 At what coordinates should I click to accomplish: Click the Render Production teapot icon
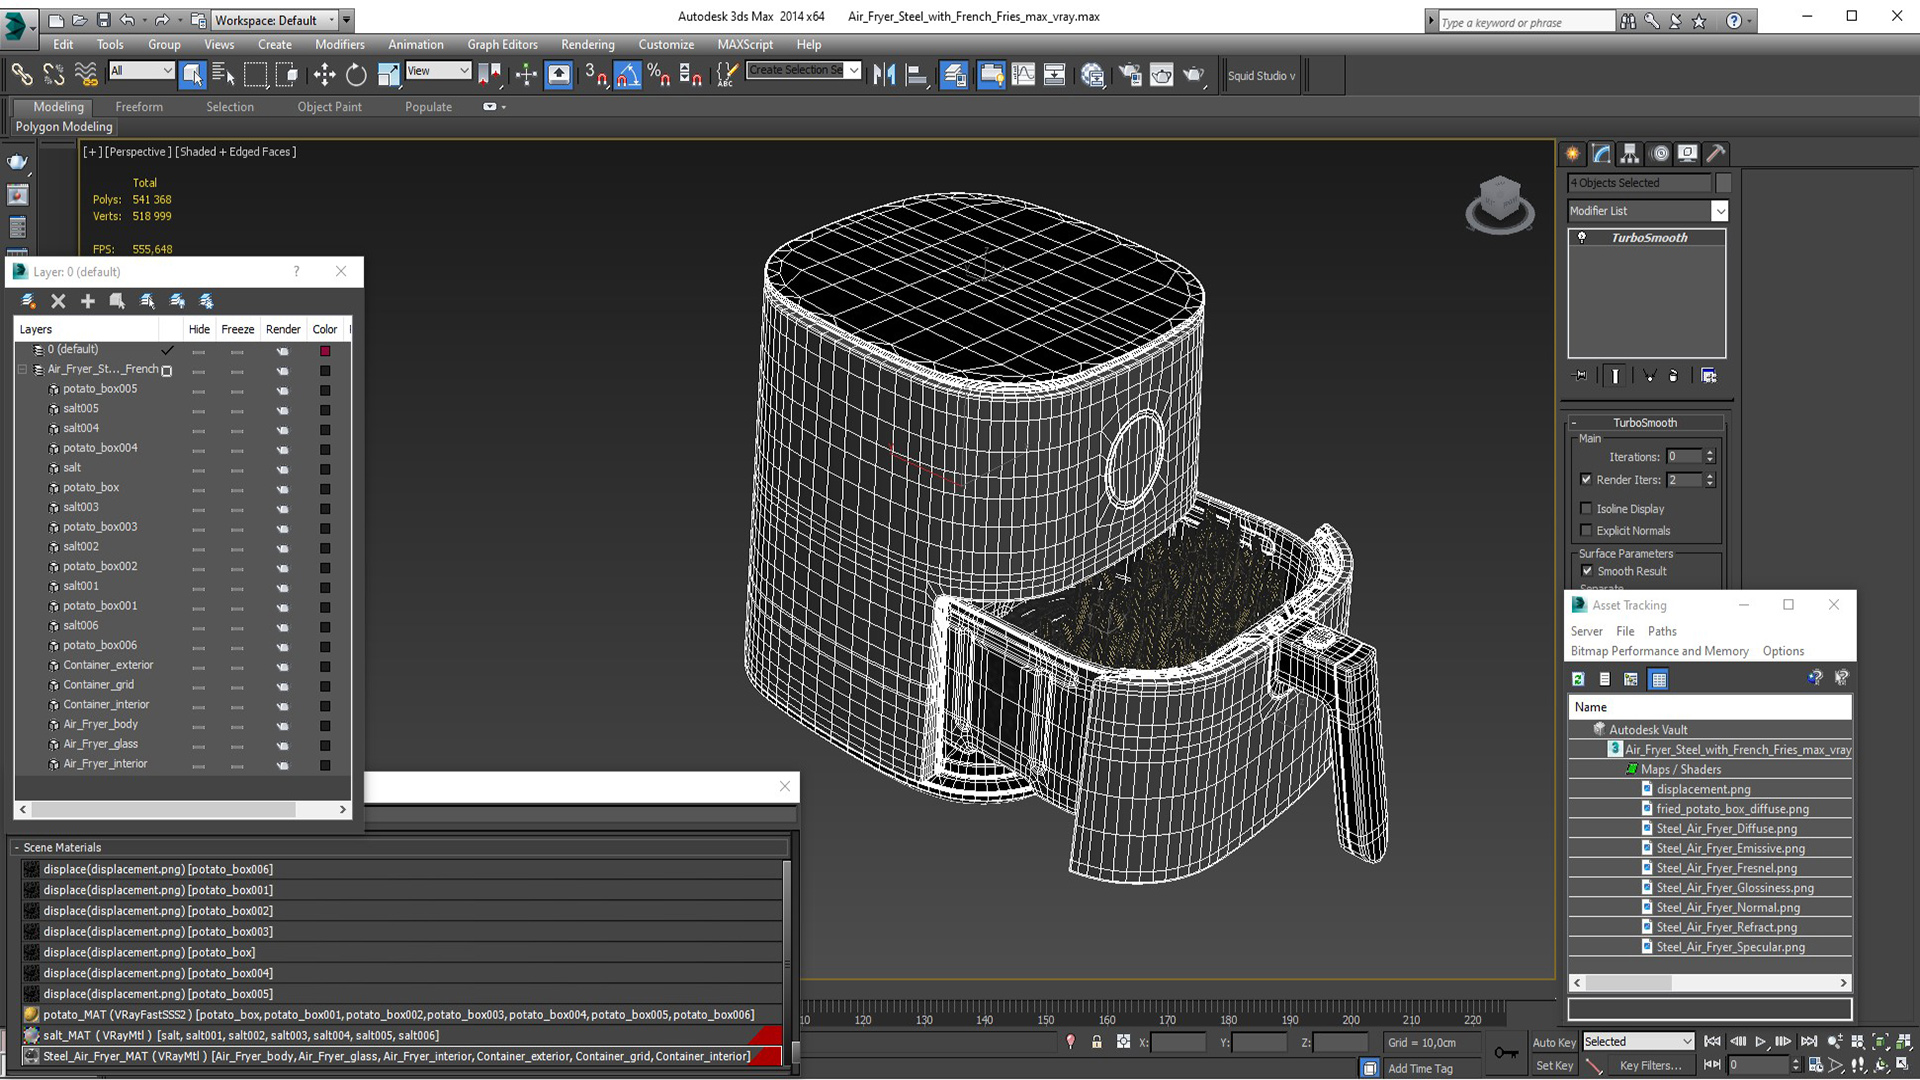(1194, 74)
